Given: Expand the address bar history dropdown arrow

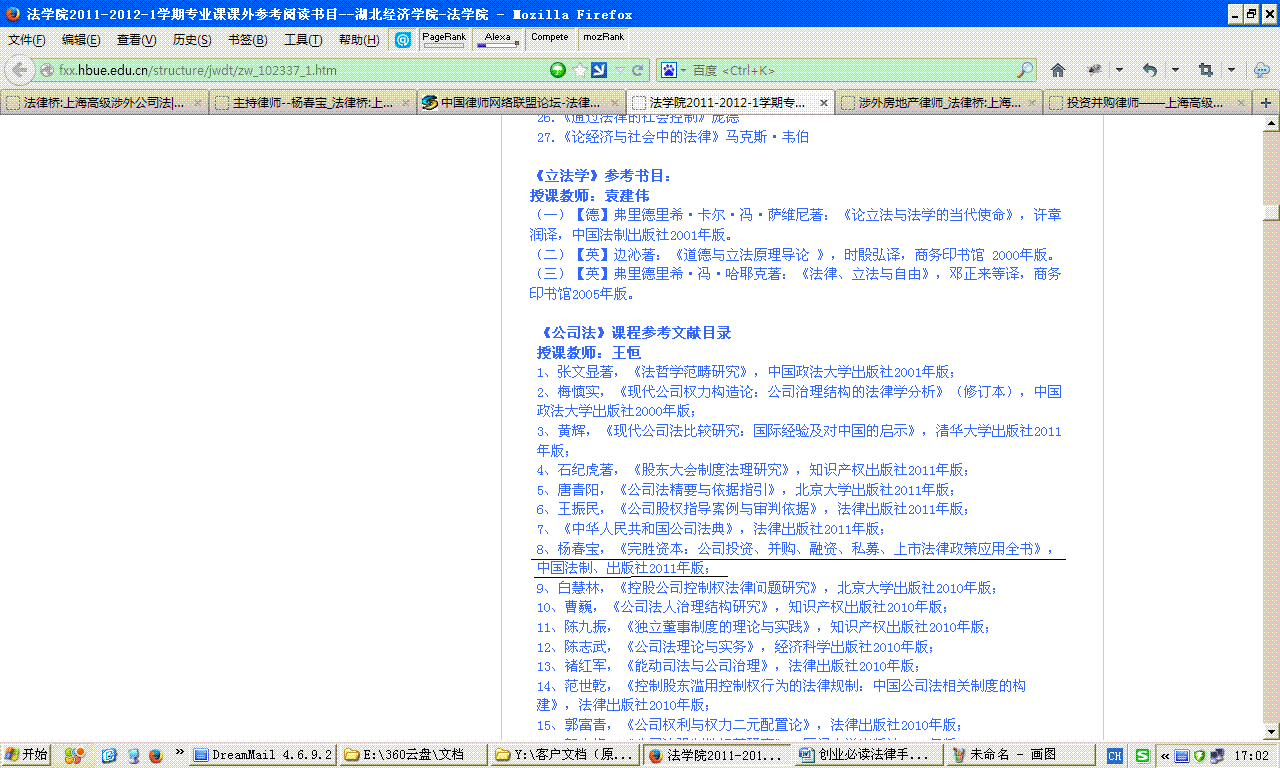Looking at the screenshot, I should (x=620, y=70).
